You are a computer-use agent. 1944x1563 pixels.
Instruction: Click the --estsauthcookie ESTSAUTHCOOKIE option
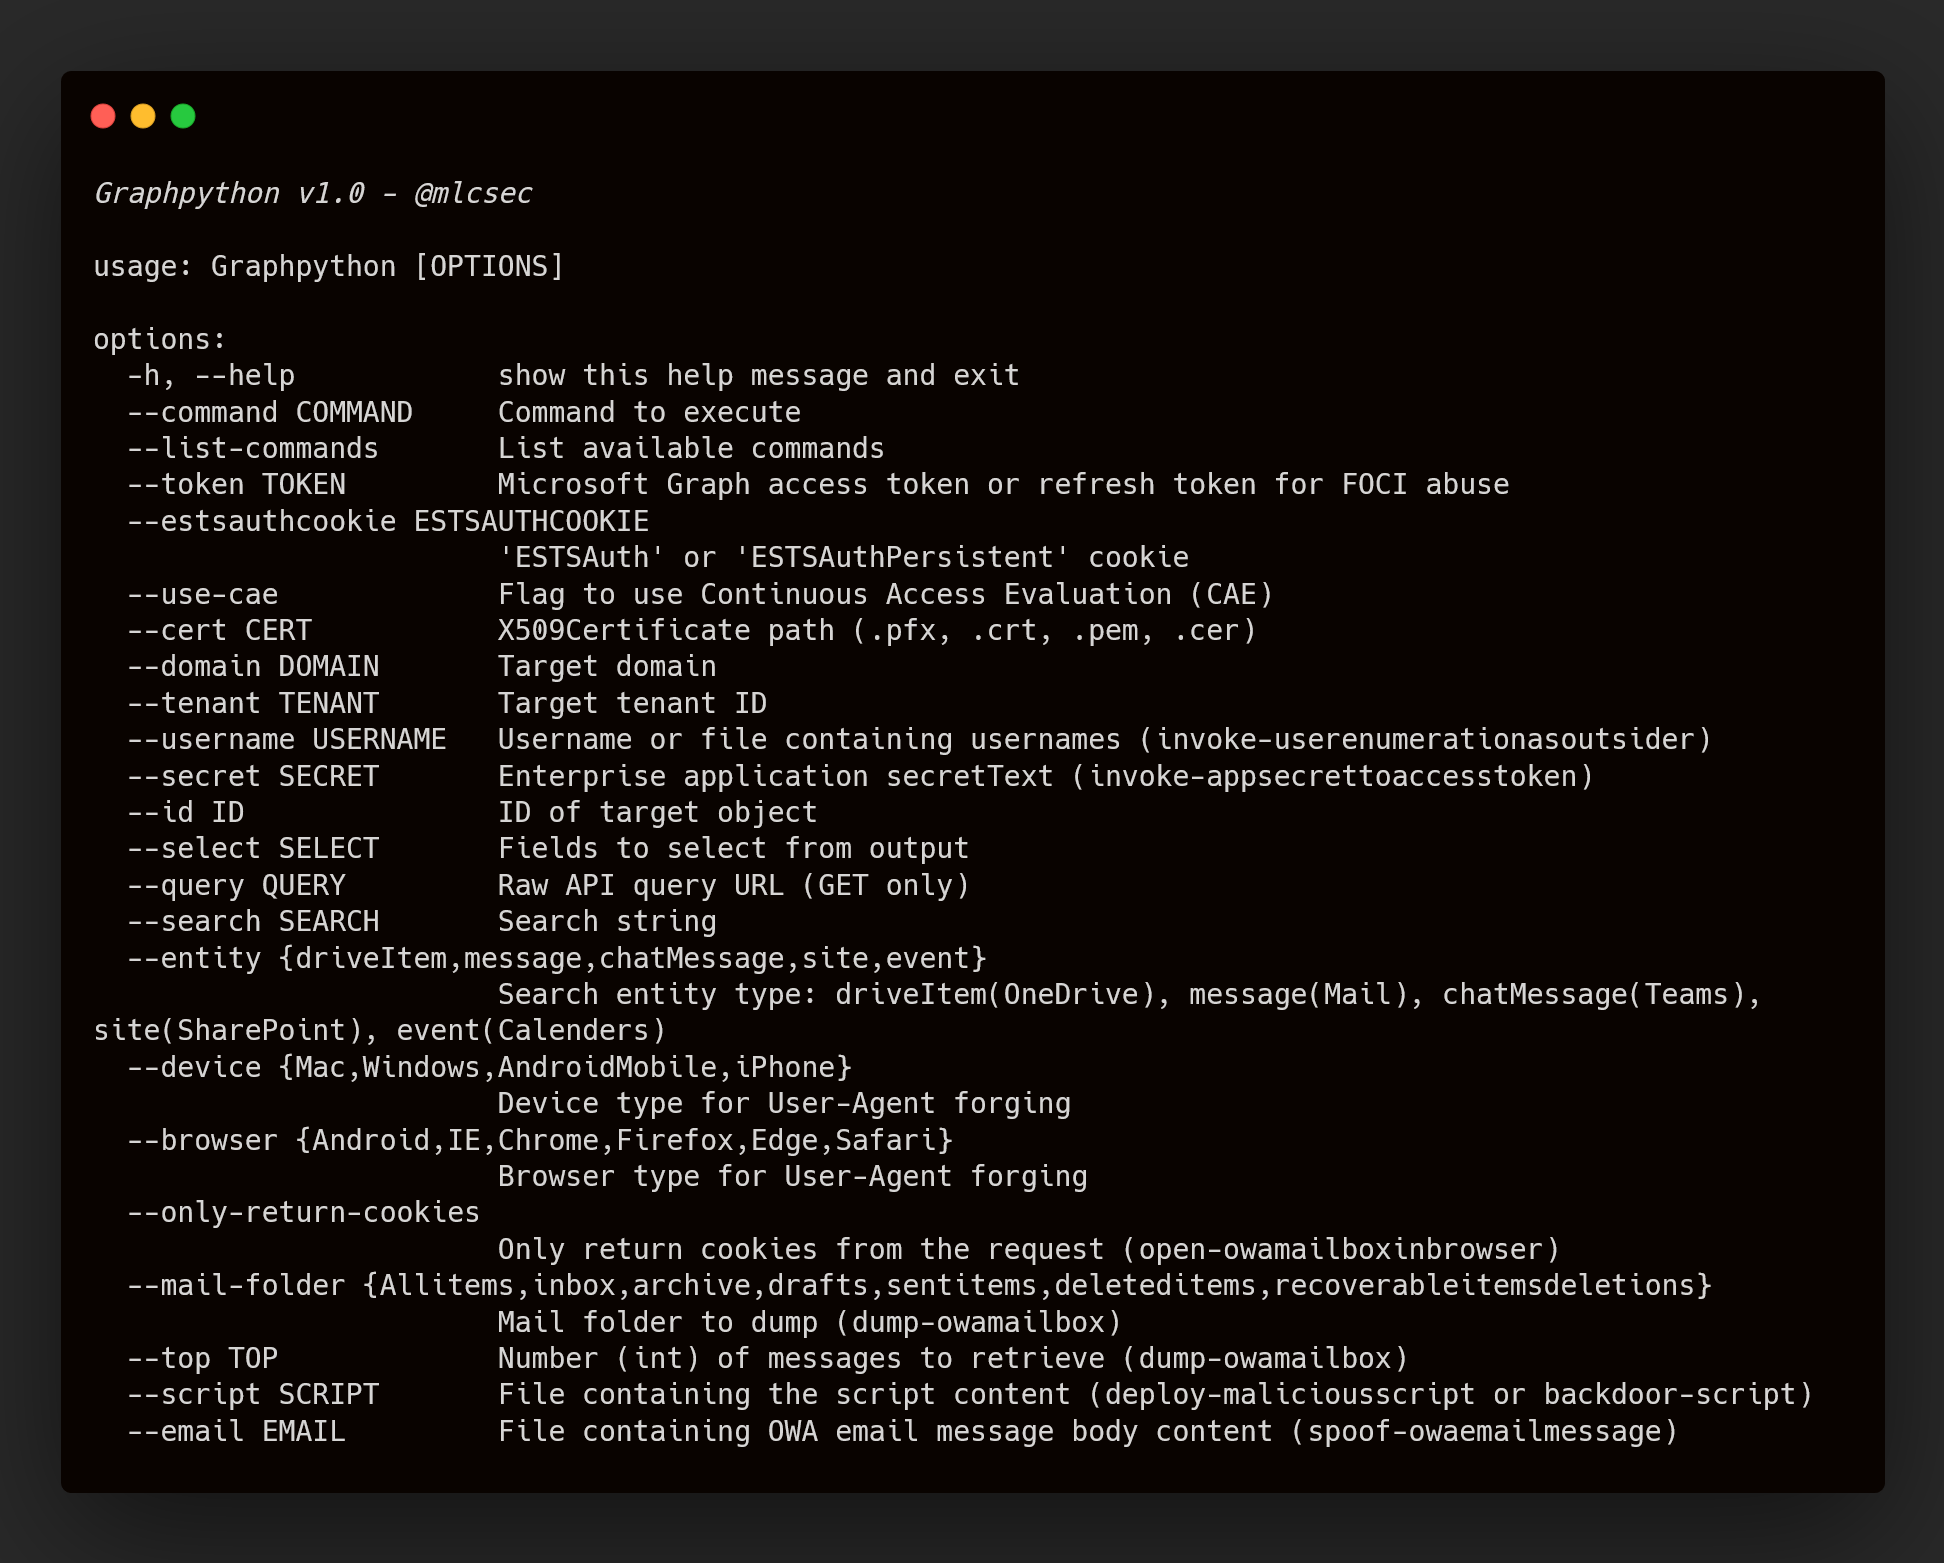tap(388, 521)
